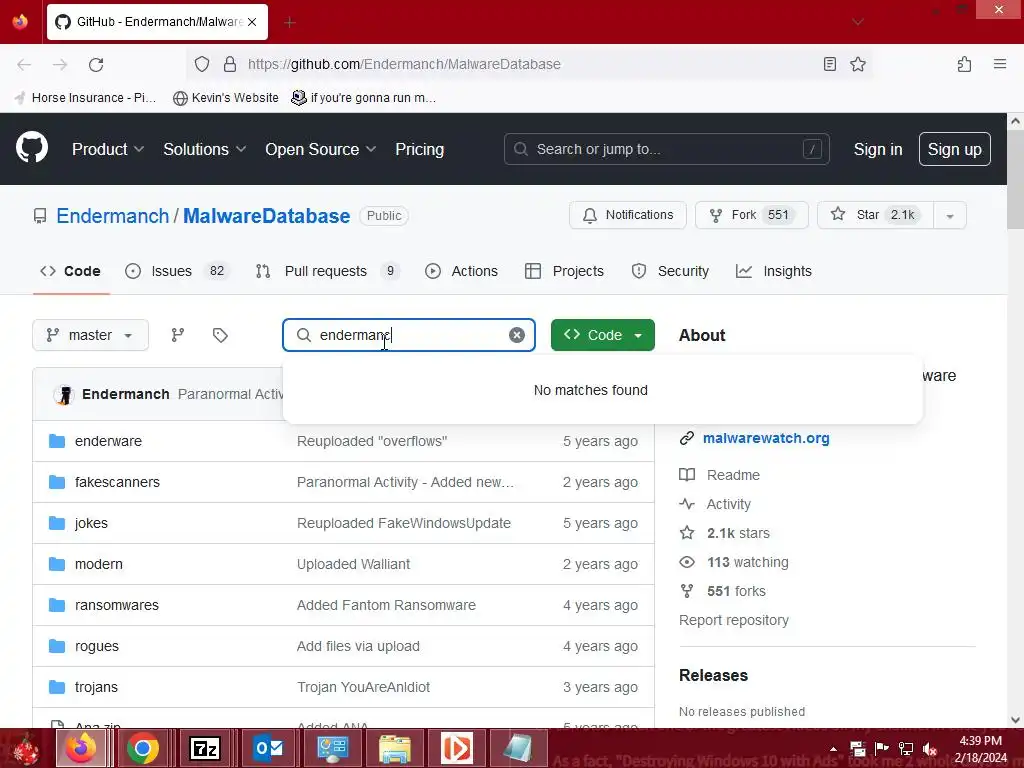Expand the Solutions menu
Image resolution: width=1024 pixels, height=768 pixels.
(x=204, y=149)
